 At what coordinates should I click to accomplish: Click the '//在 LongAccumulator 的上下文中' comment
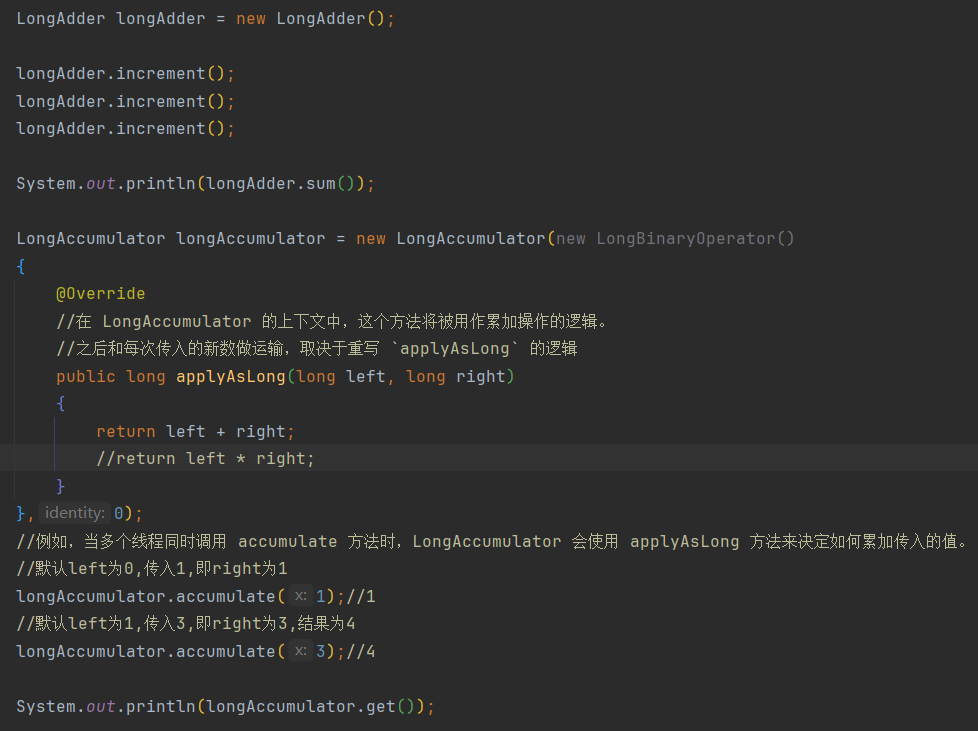click(x=332, y=321)
